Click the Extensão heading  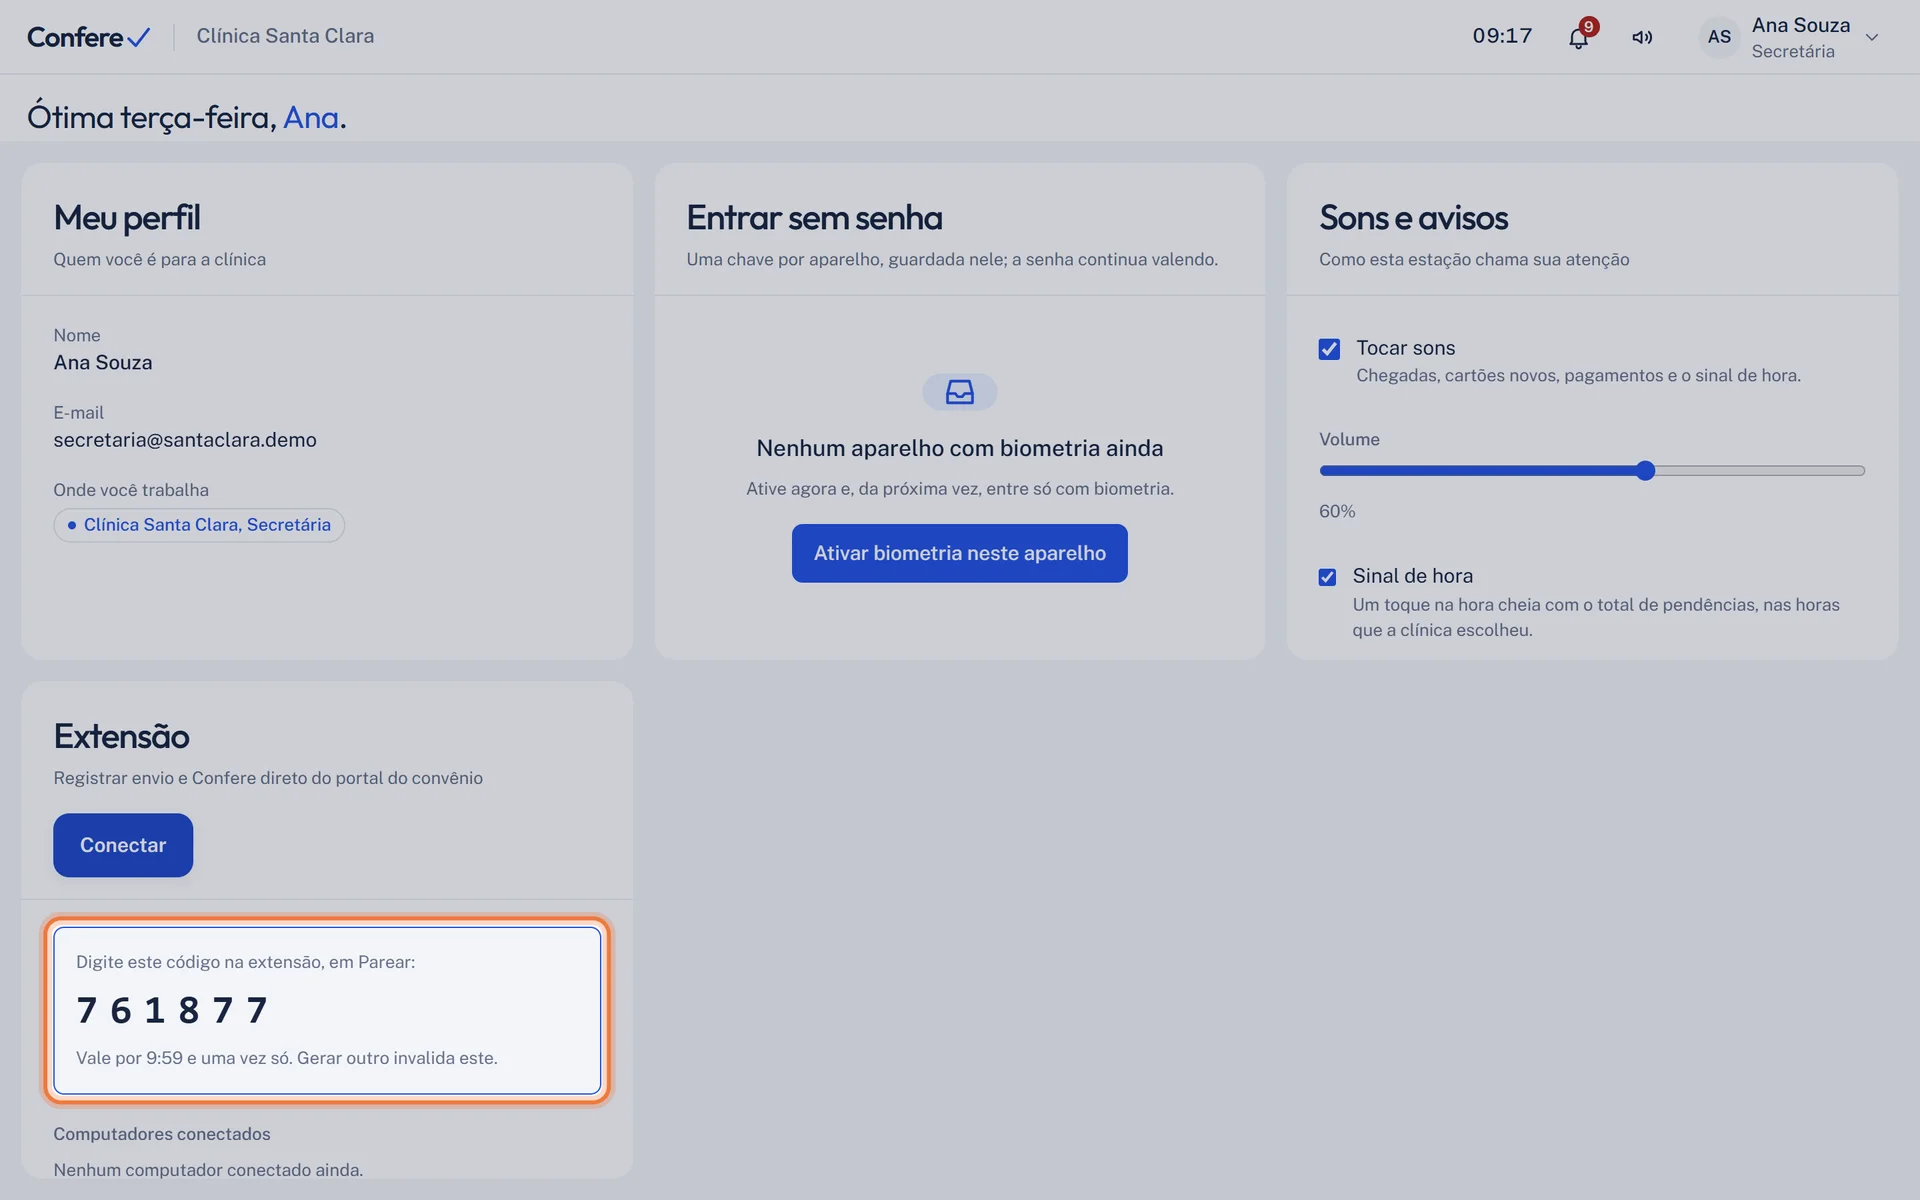(121, 736)
